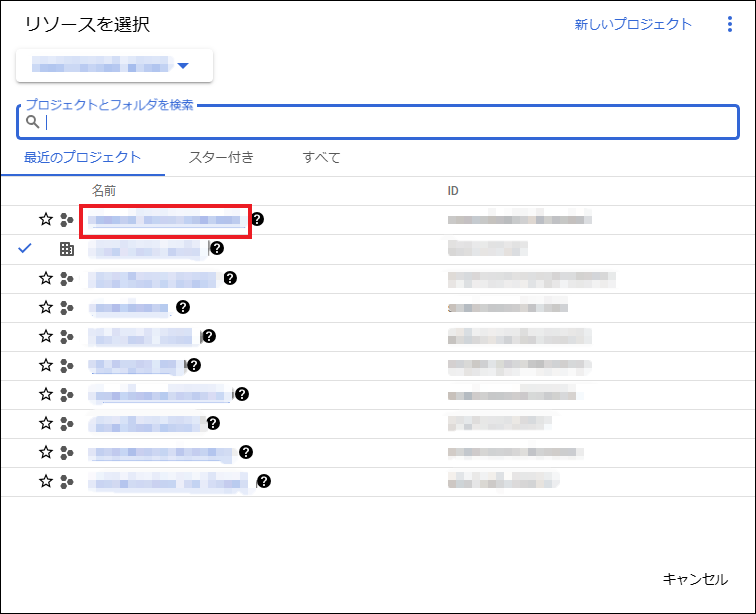Click the 新しいプロジェクト link
This screenshot has height=614, width=756.
click(x=632, y=25)
